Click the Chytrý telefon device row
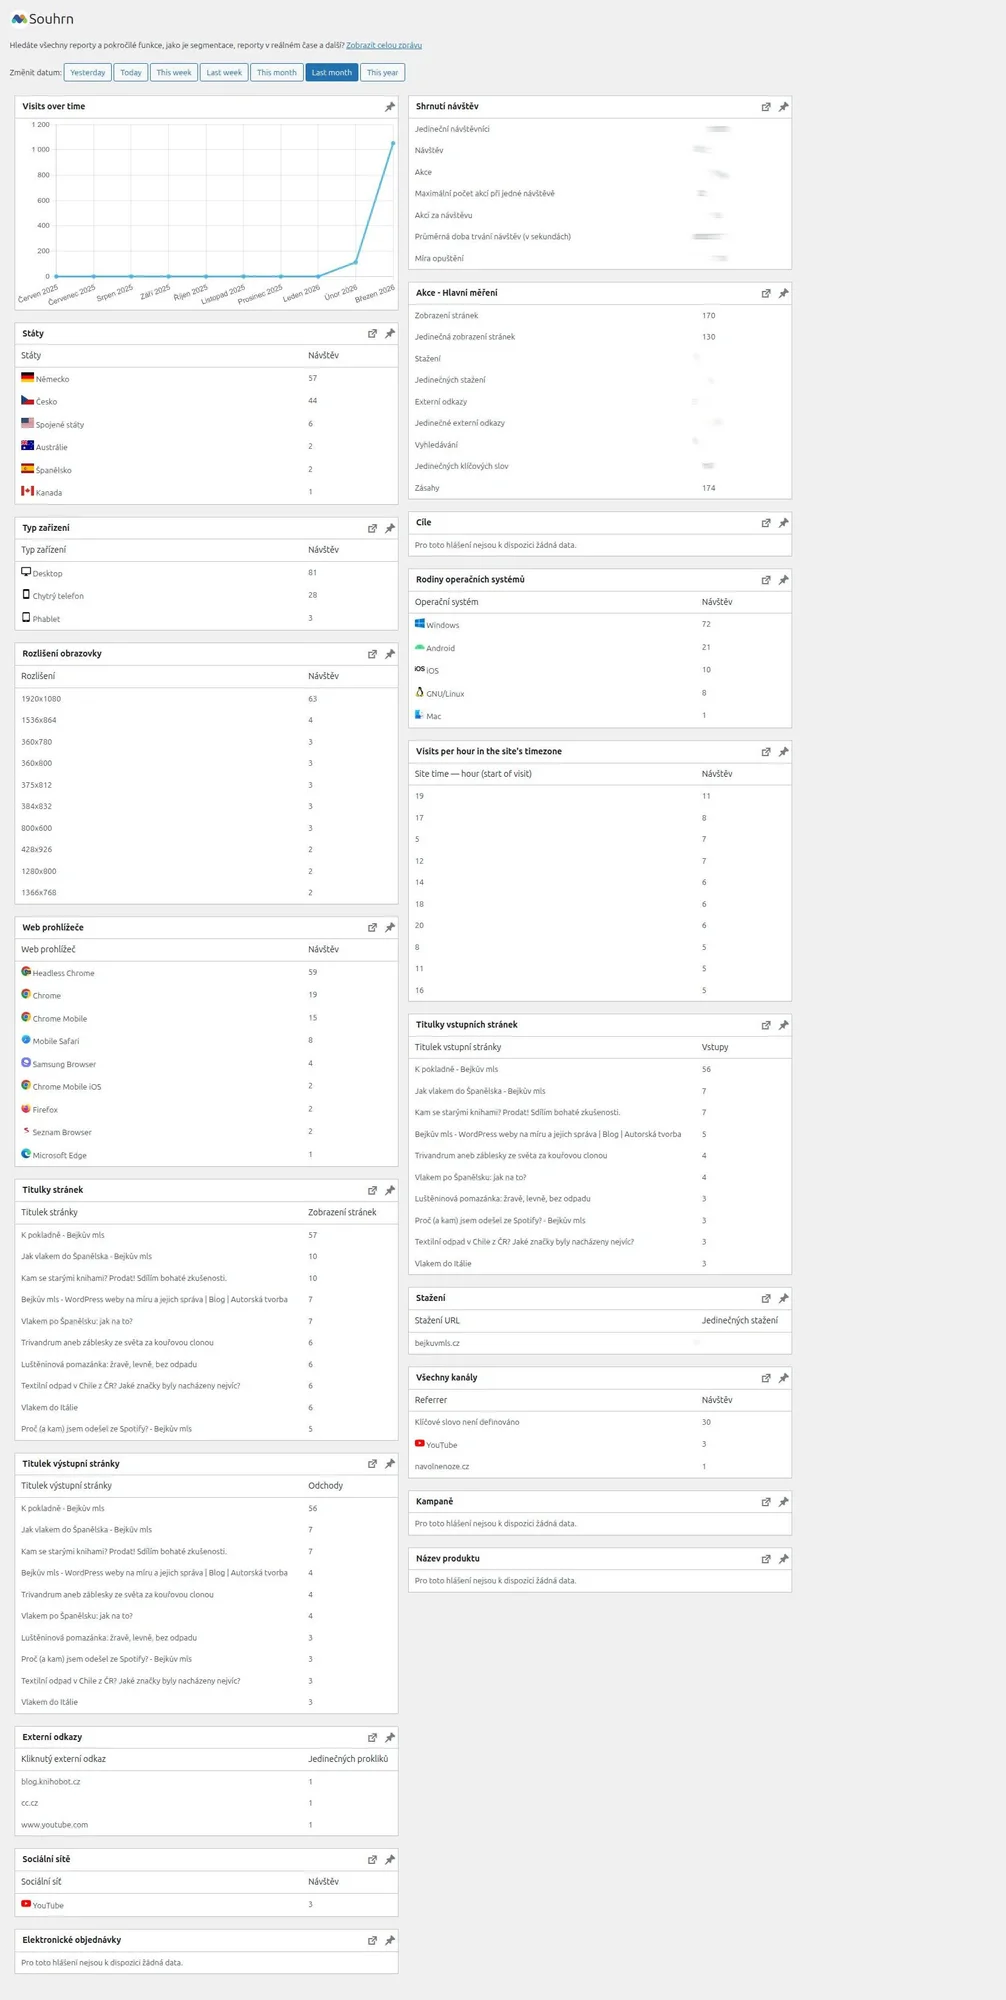Viewport: 1006px width, 2000px height. pos(206,596)
